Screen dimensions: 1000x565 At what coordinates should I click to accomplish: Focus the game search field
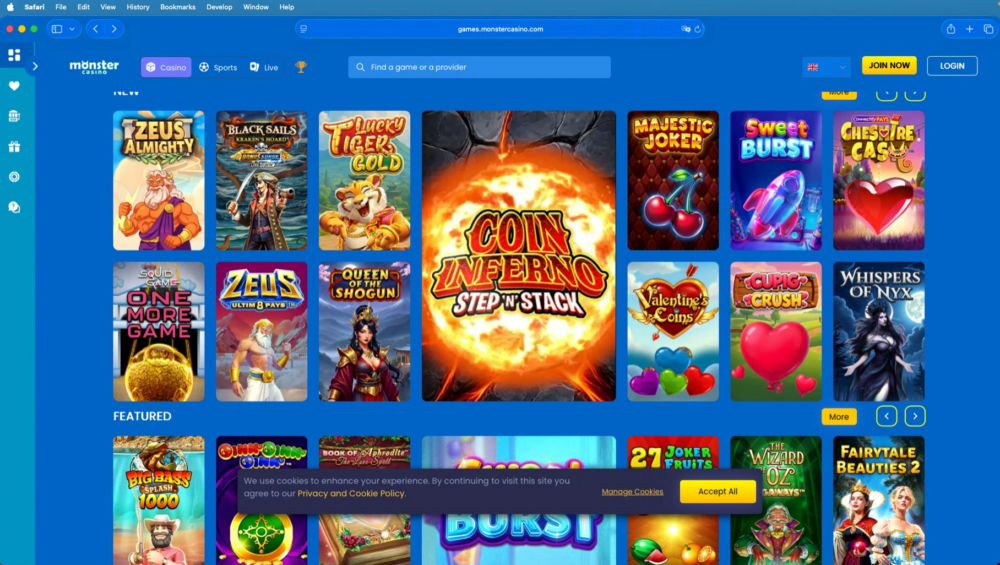pos(479,67)
